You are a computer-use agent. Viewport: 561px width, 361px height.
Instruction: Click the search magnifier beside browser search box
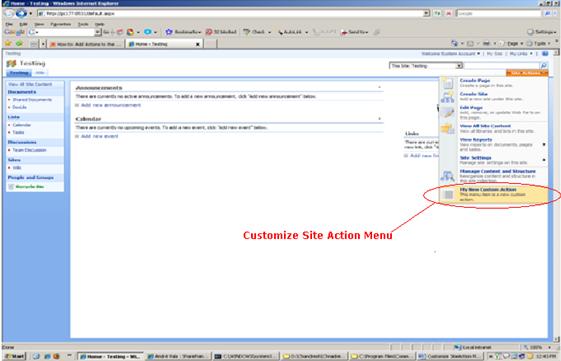point(547,14)
